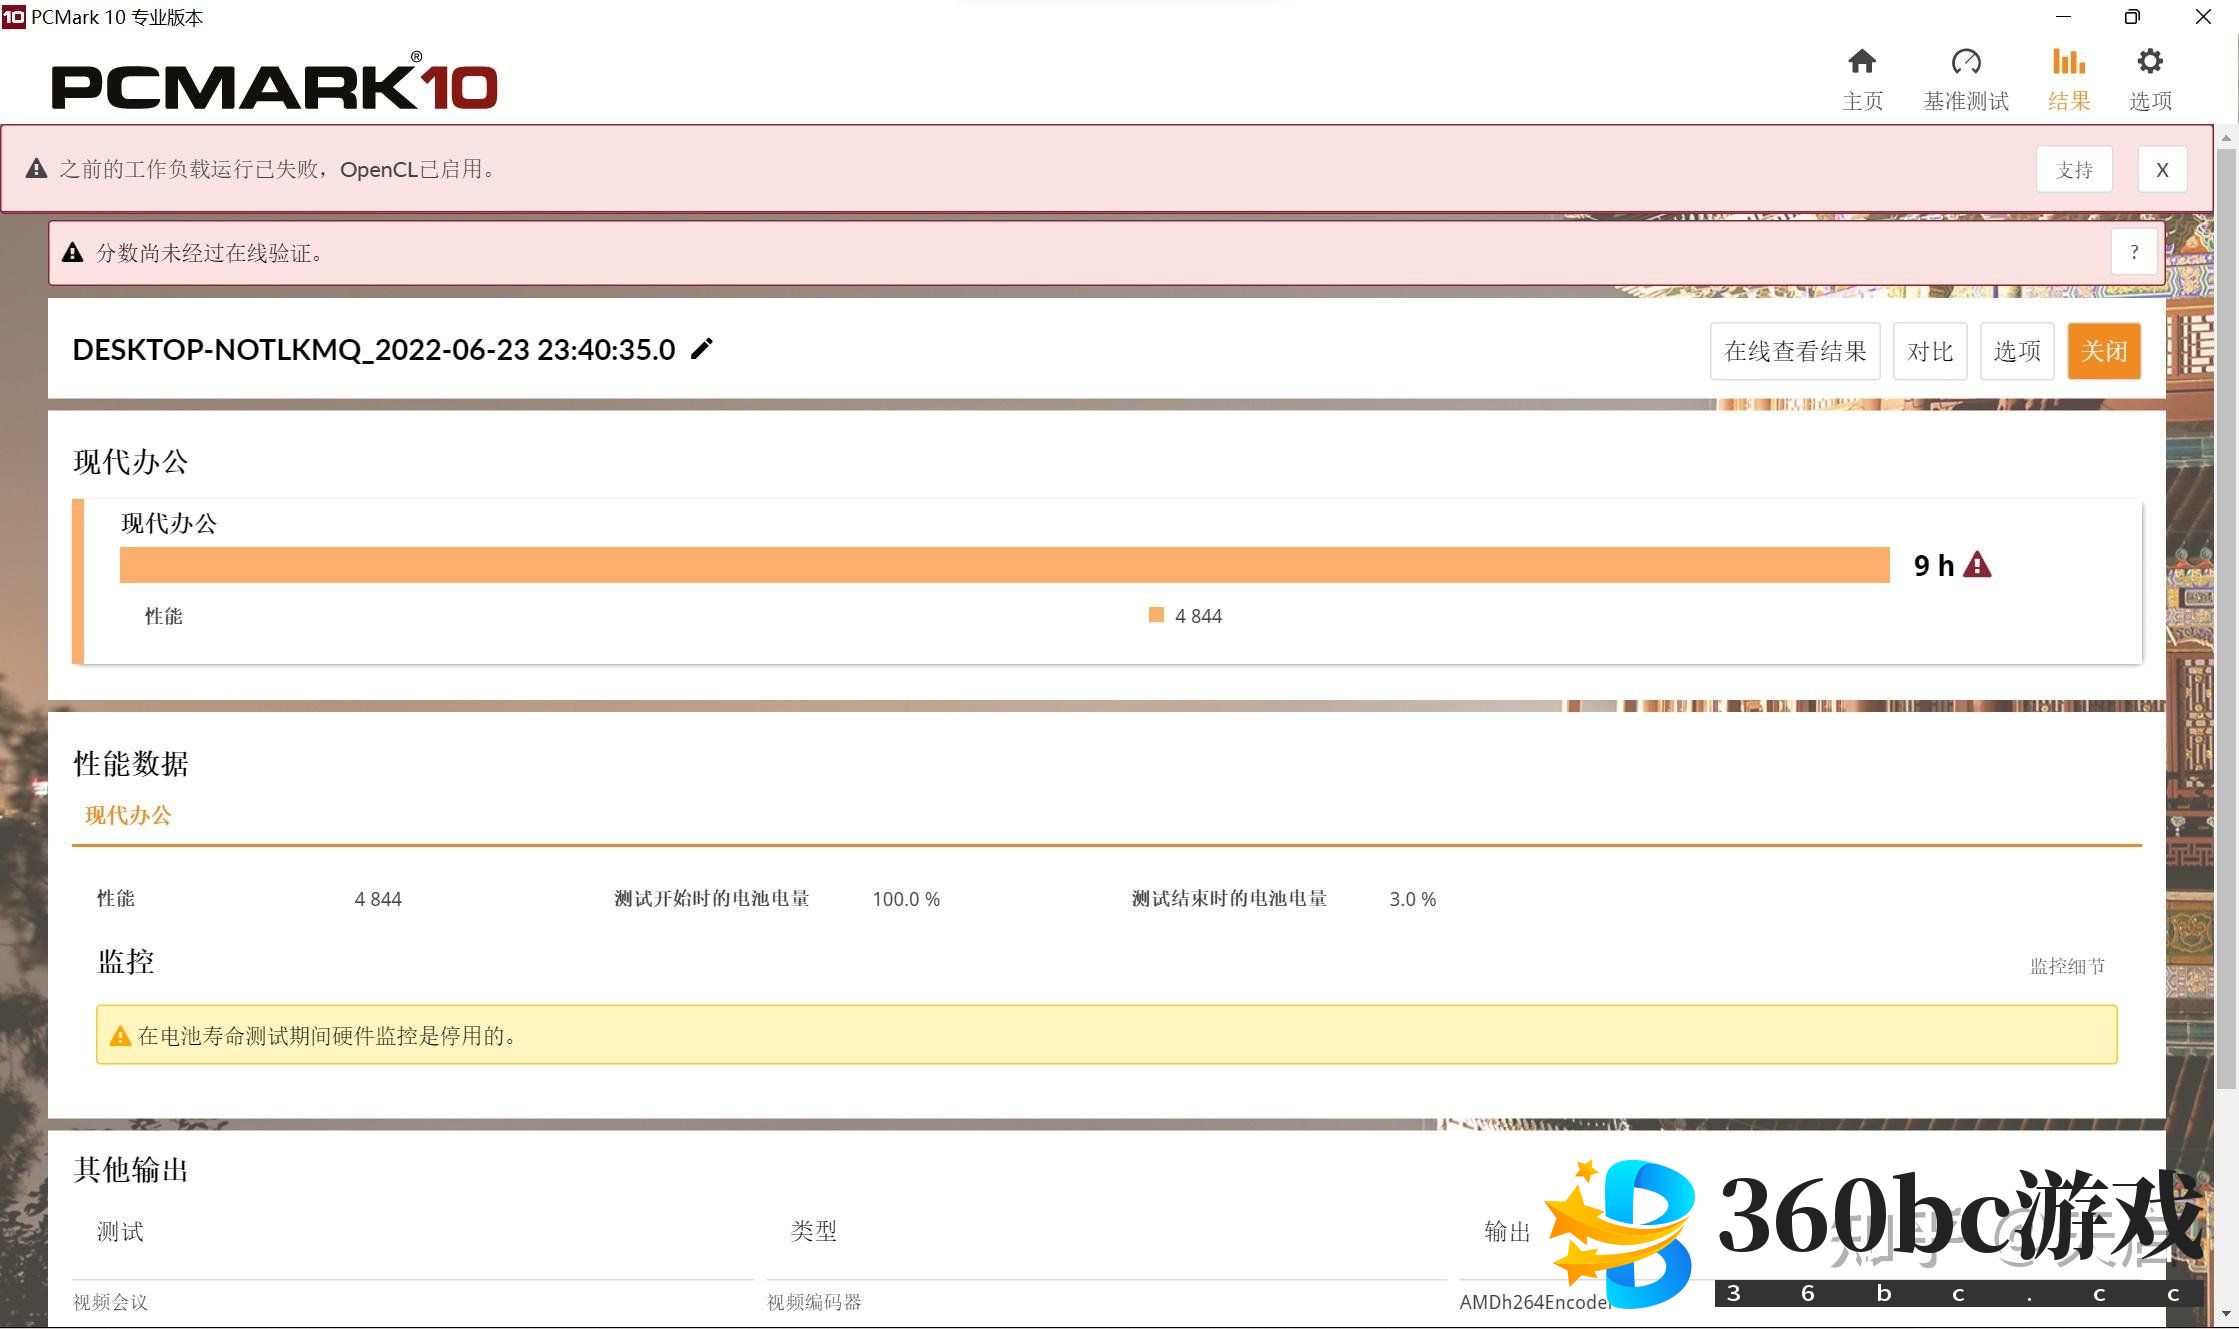Image resolution: width=2239 pixels, height=1329 pixels.
Task: Open the 基准测试 benchmark gauge icon
Action: [1965, 63]
